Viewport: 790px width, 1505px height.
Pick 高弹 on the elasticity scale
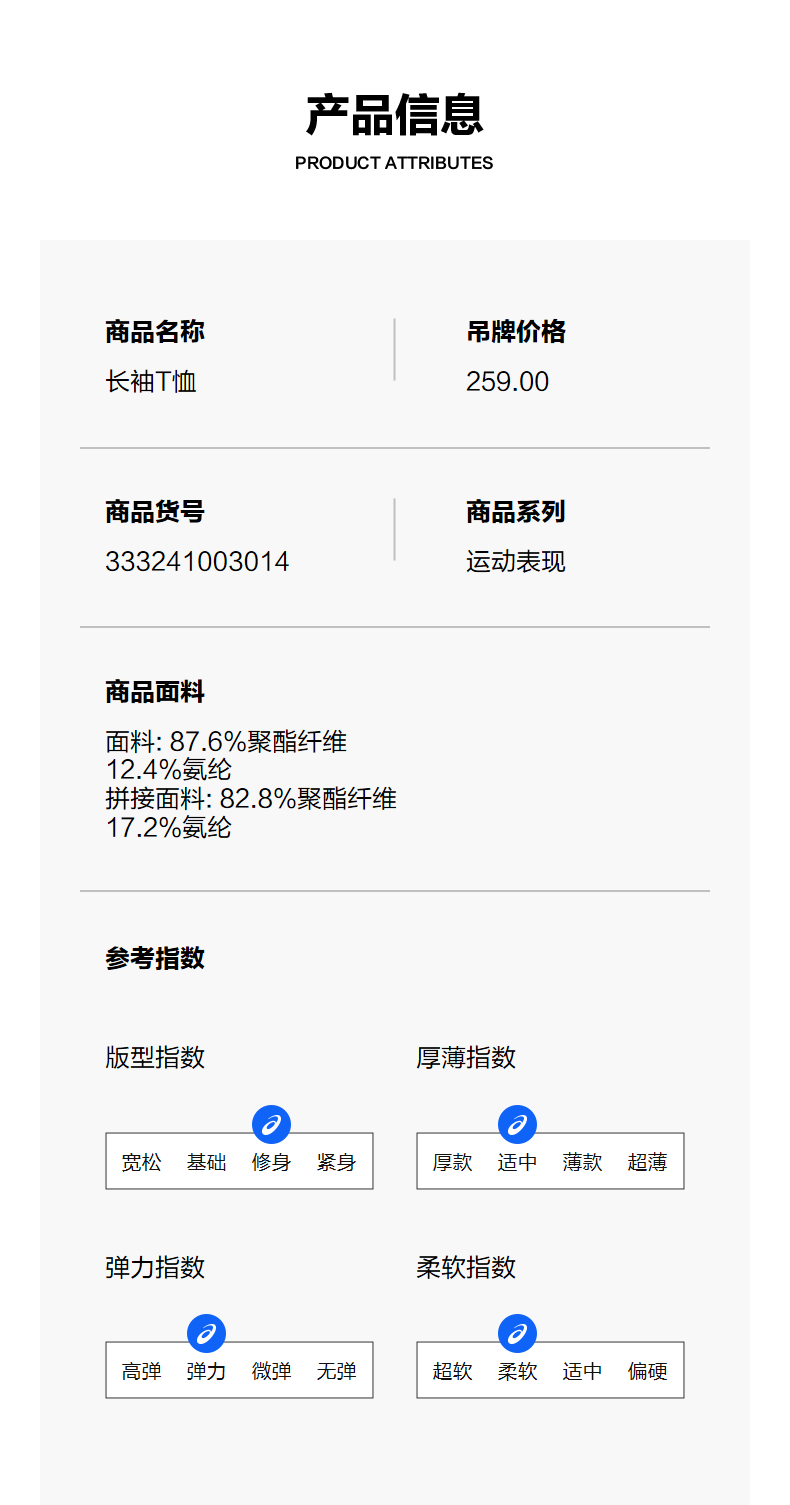(141, 1372)
